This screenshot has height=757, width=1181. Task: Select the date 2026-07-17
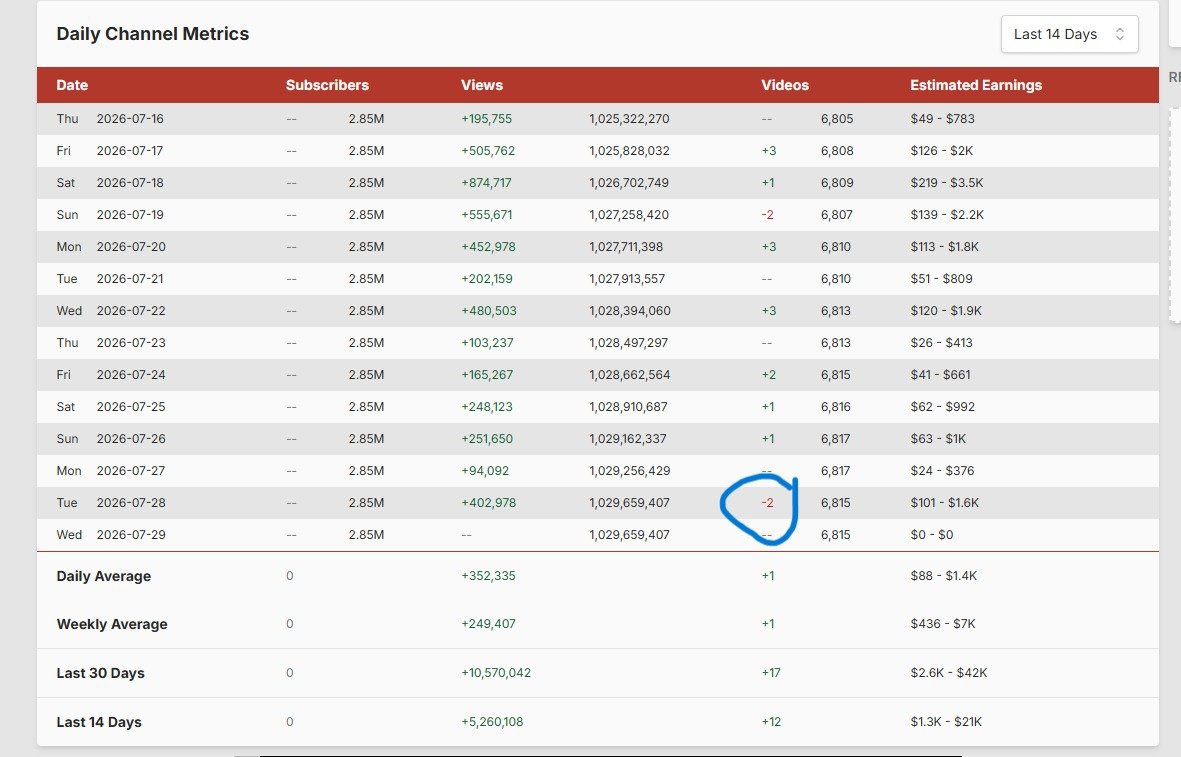(130, 151)
